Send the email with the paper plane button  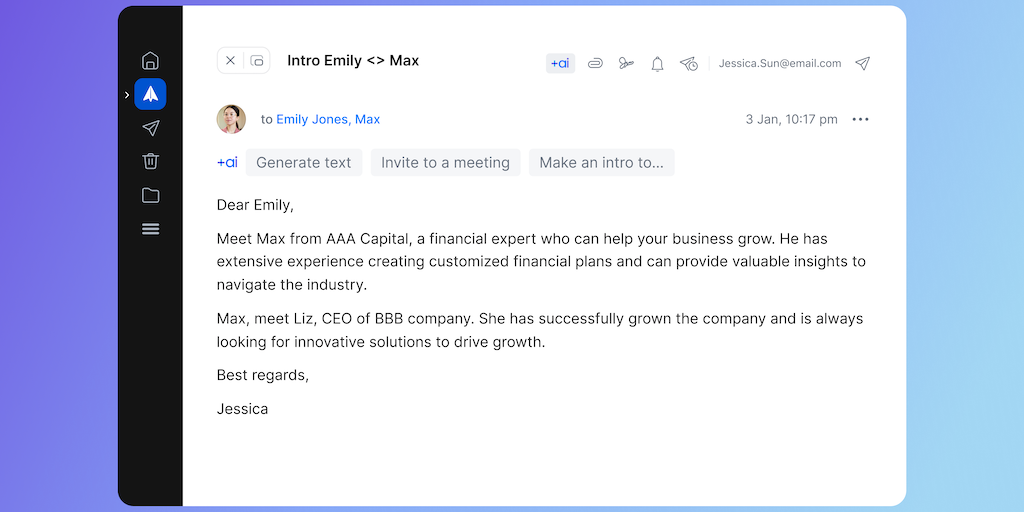click(862, 63)
